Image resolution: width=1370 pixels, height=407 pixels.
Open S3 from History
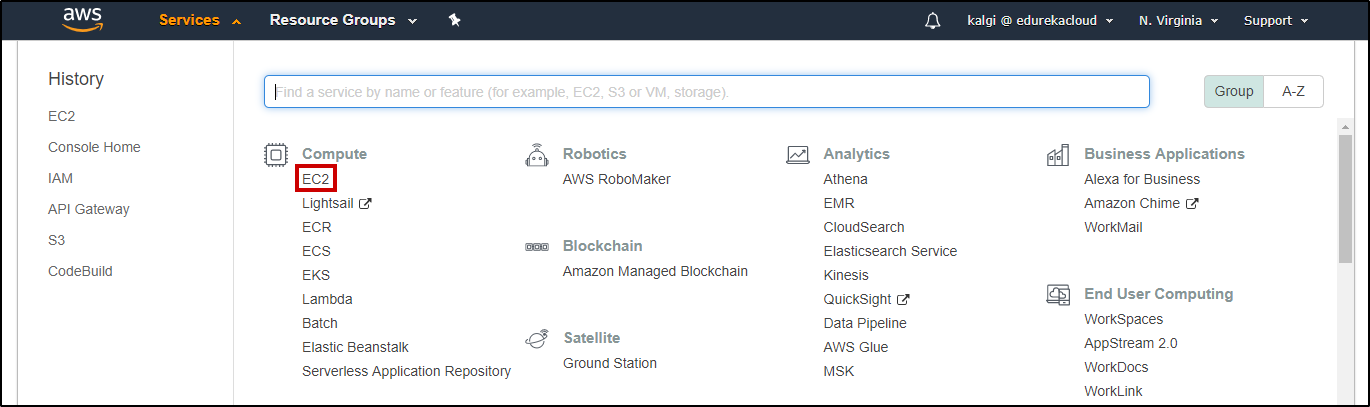point(58,240)
